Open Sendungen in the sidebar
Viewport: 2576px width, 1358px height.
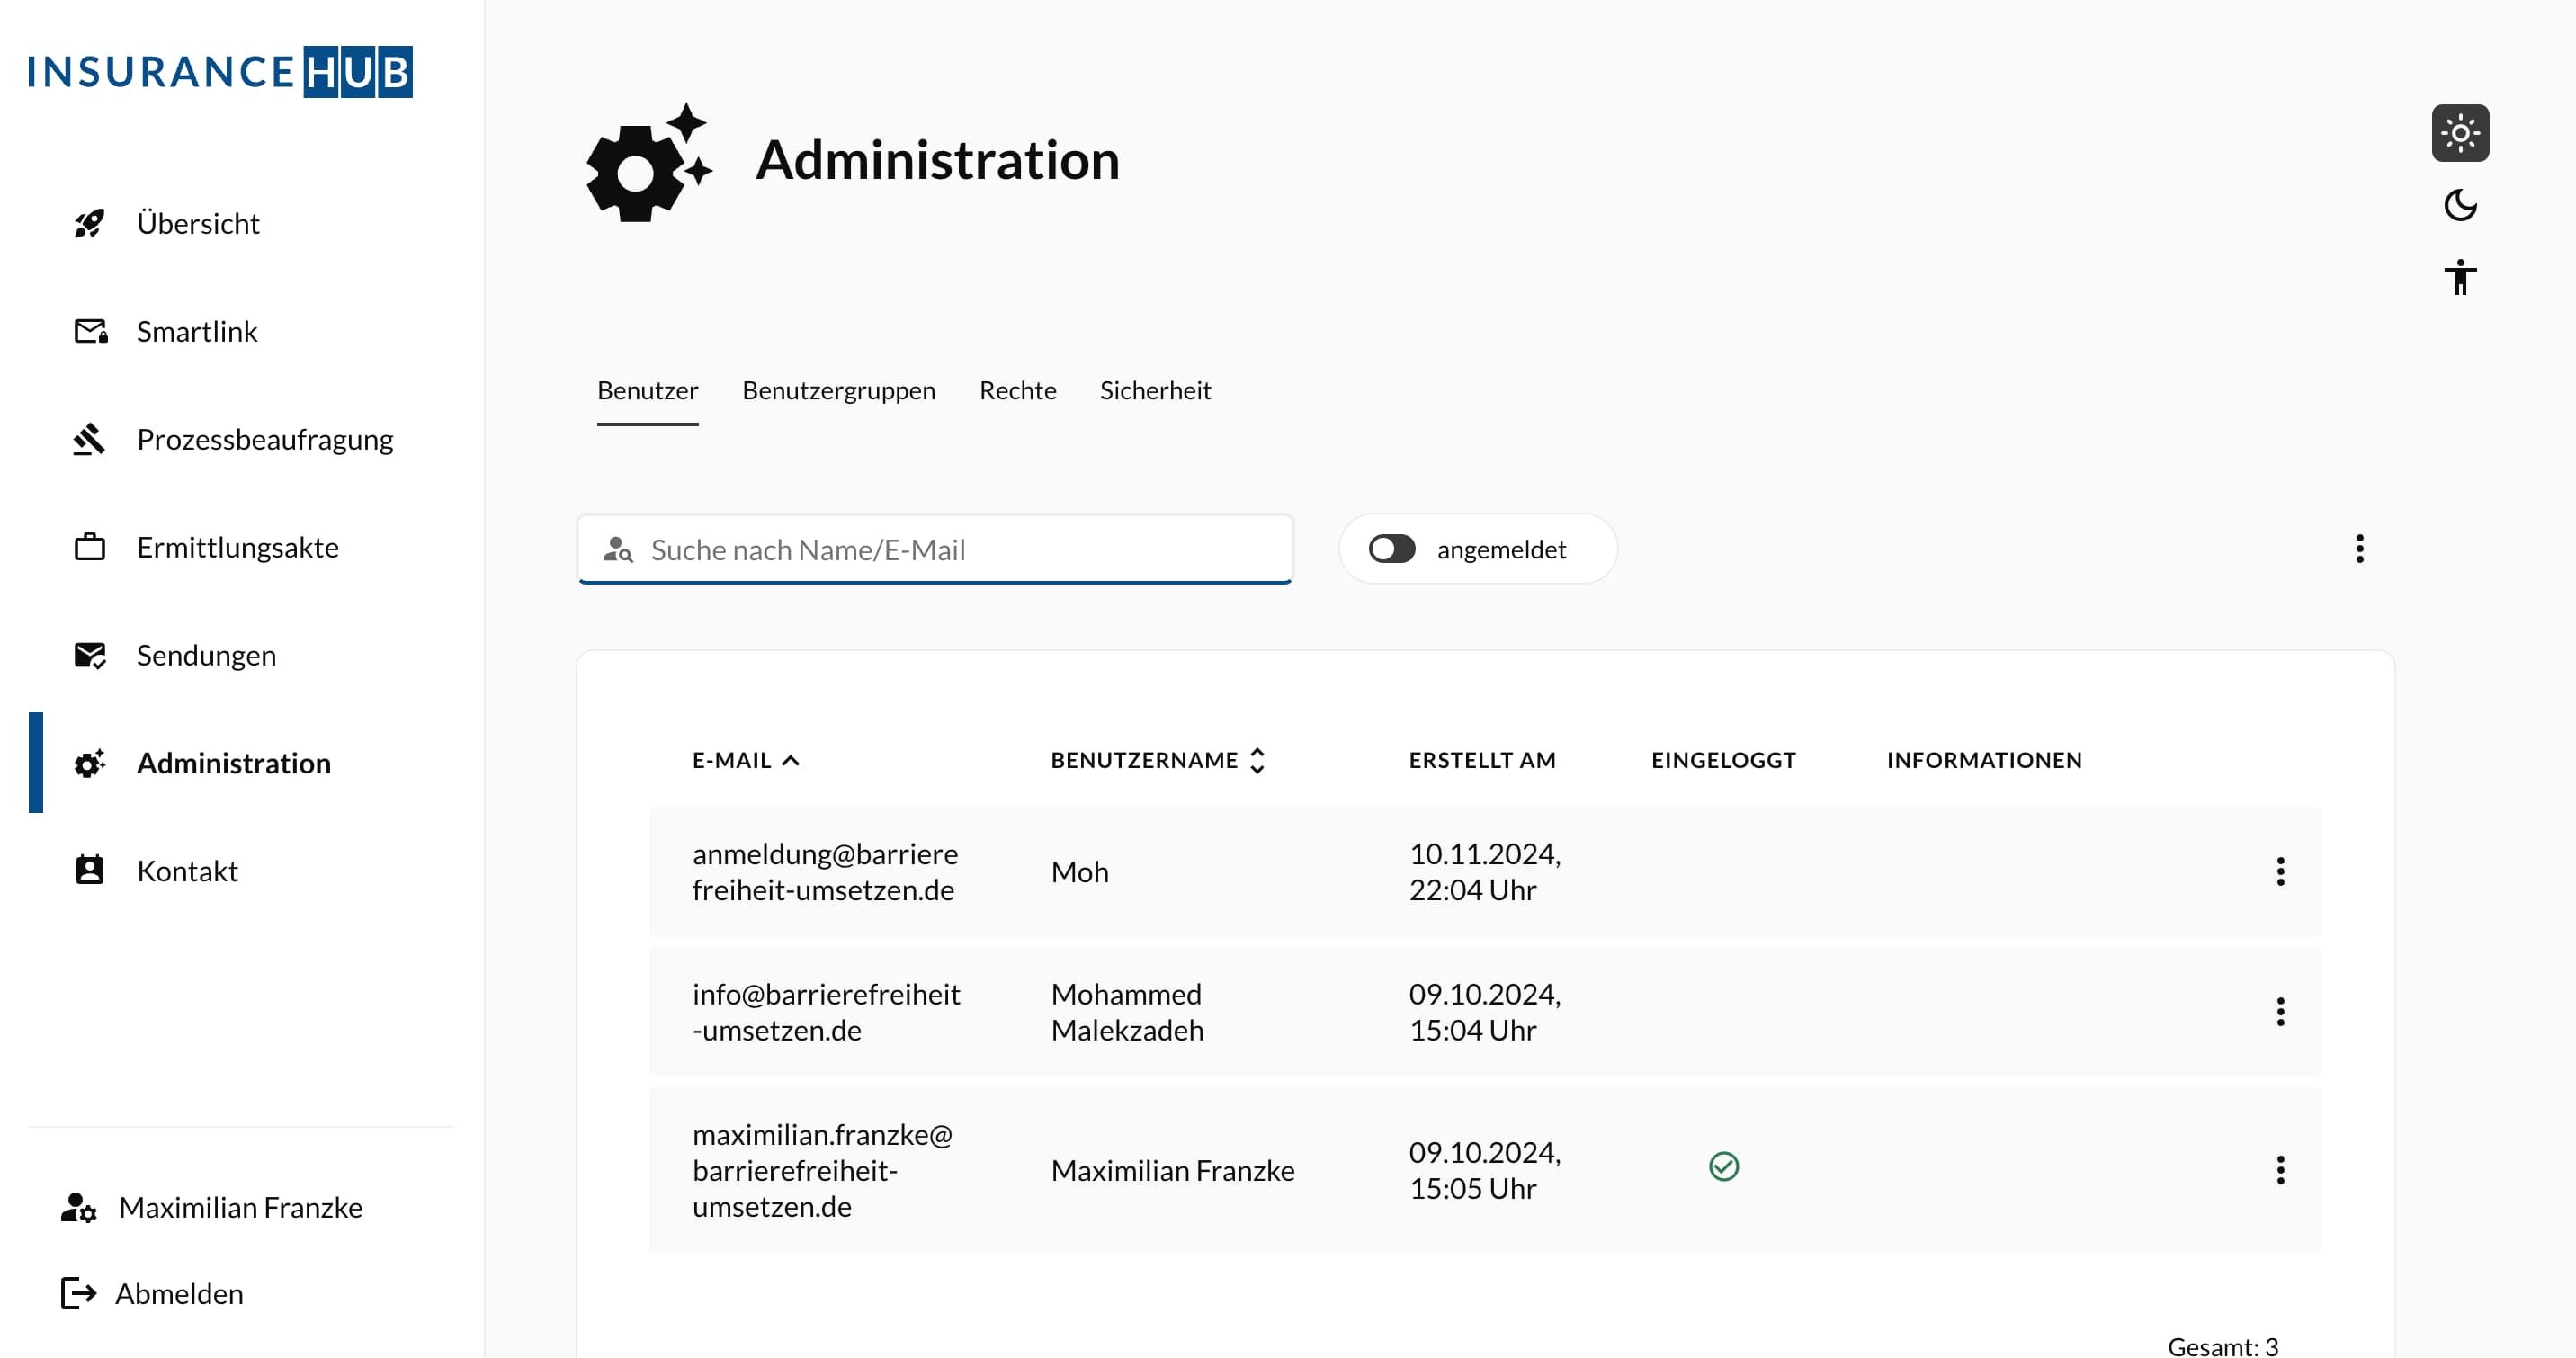pos(206,655)
